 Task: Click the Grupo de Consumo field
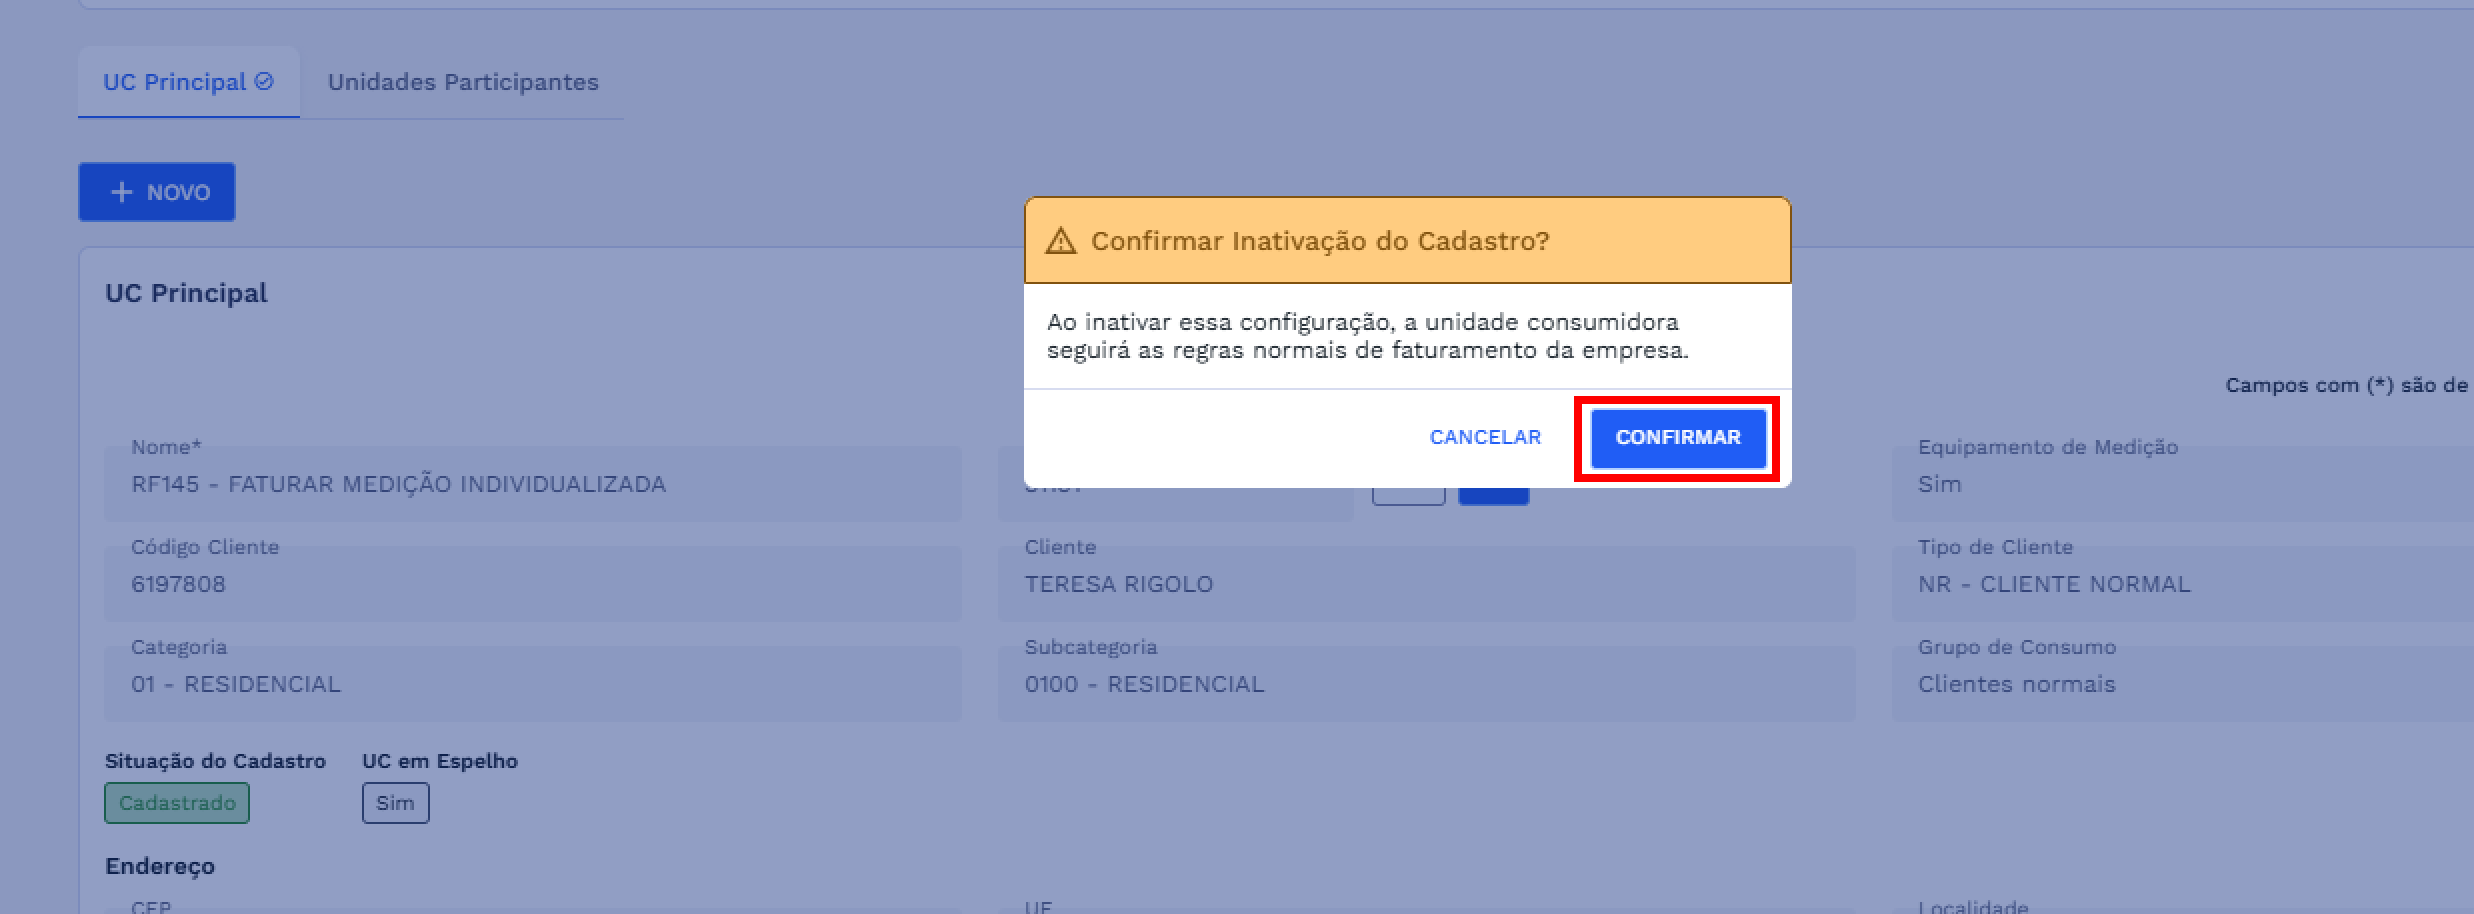[x=2182, y=684]
